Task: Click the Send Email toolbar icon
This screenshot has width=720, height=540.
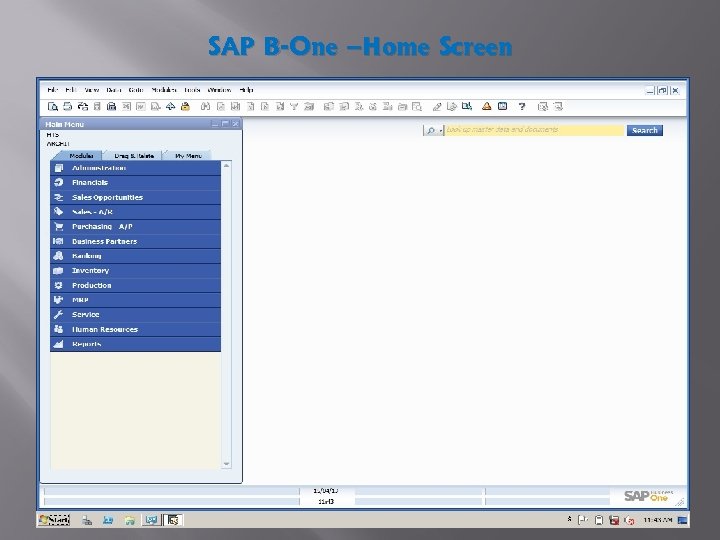Action: [83, 107]
